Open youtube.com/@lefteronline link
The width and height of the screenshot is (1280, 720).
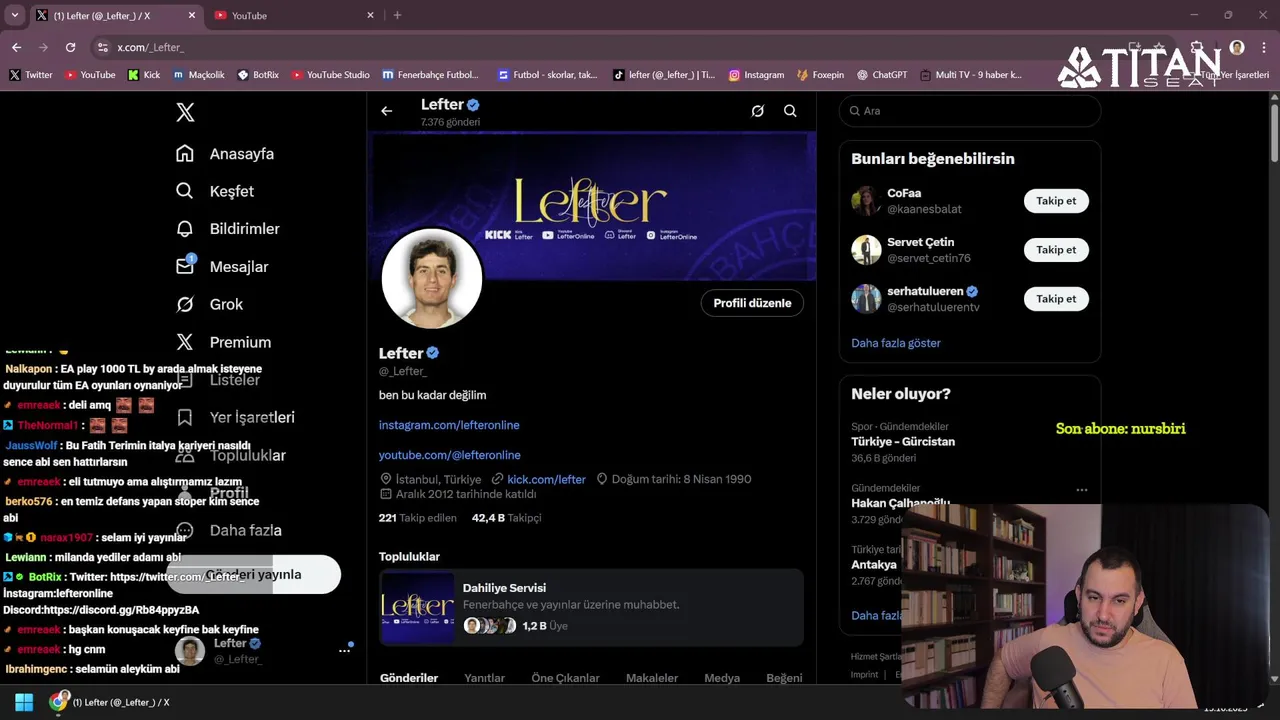(x=450, y=455)
